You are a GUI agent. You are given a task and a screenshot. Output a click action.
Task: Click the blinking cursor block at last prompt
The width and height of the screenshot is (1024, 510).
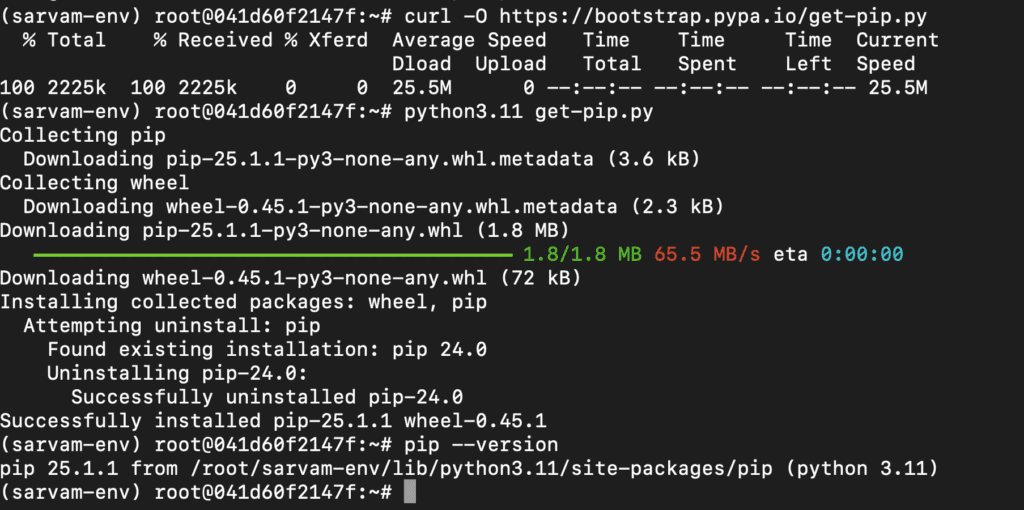click(x=409, y=492)
